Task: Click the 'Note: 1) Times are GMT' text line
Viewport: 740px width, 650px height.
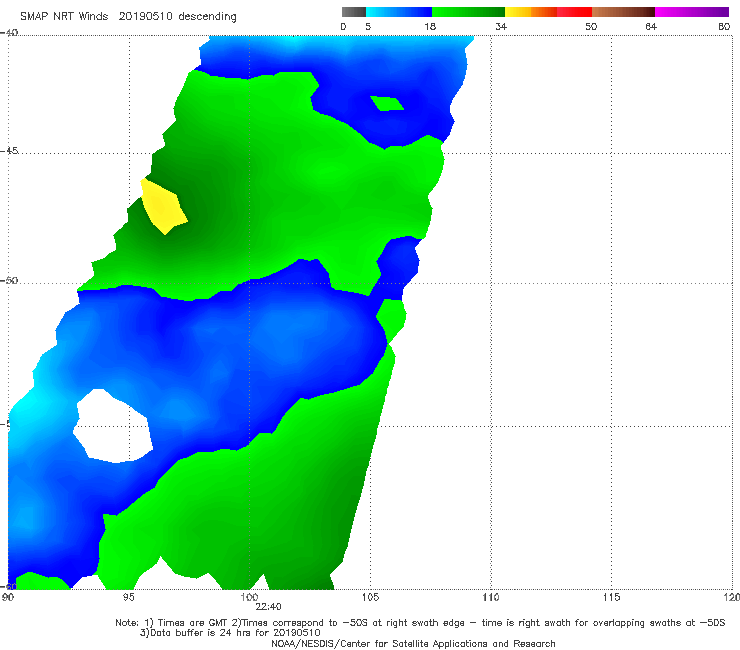Action: [420, 623]
